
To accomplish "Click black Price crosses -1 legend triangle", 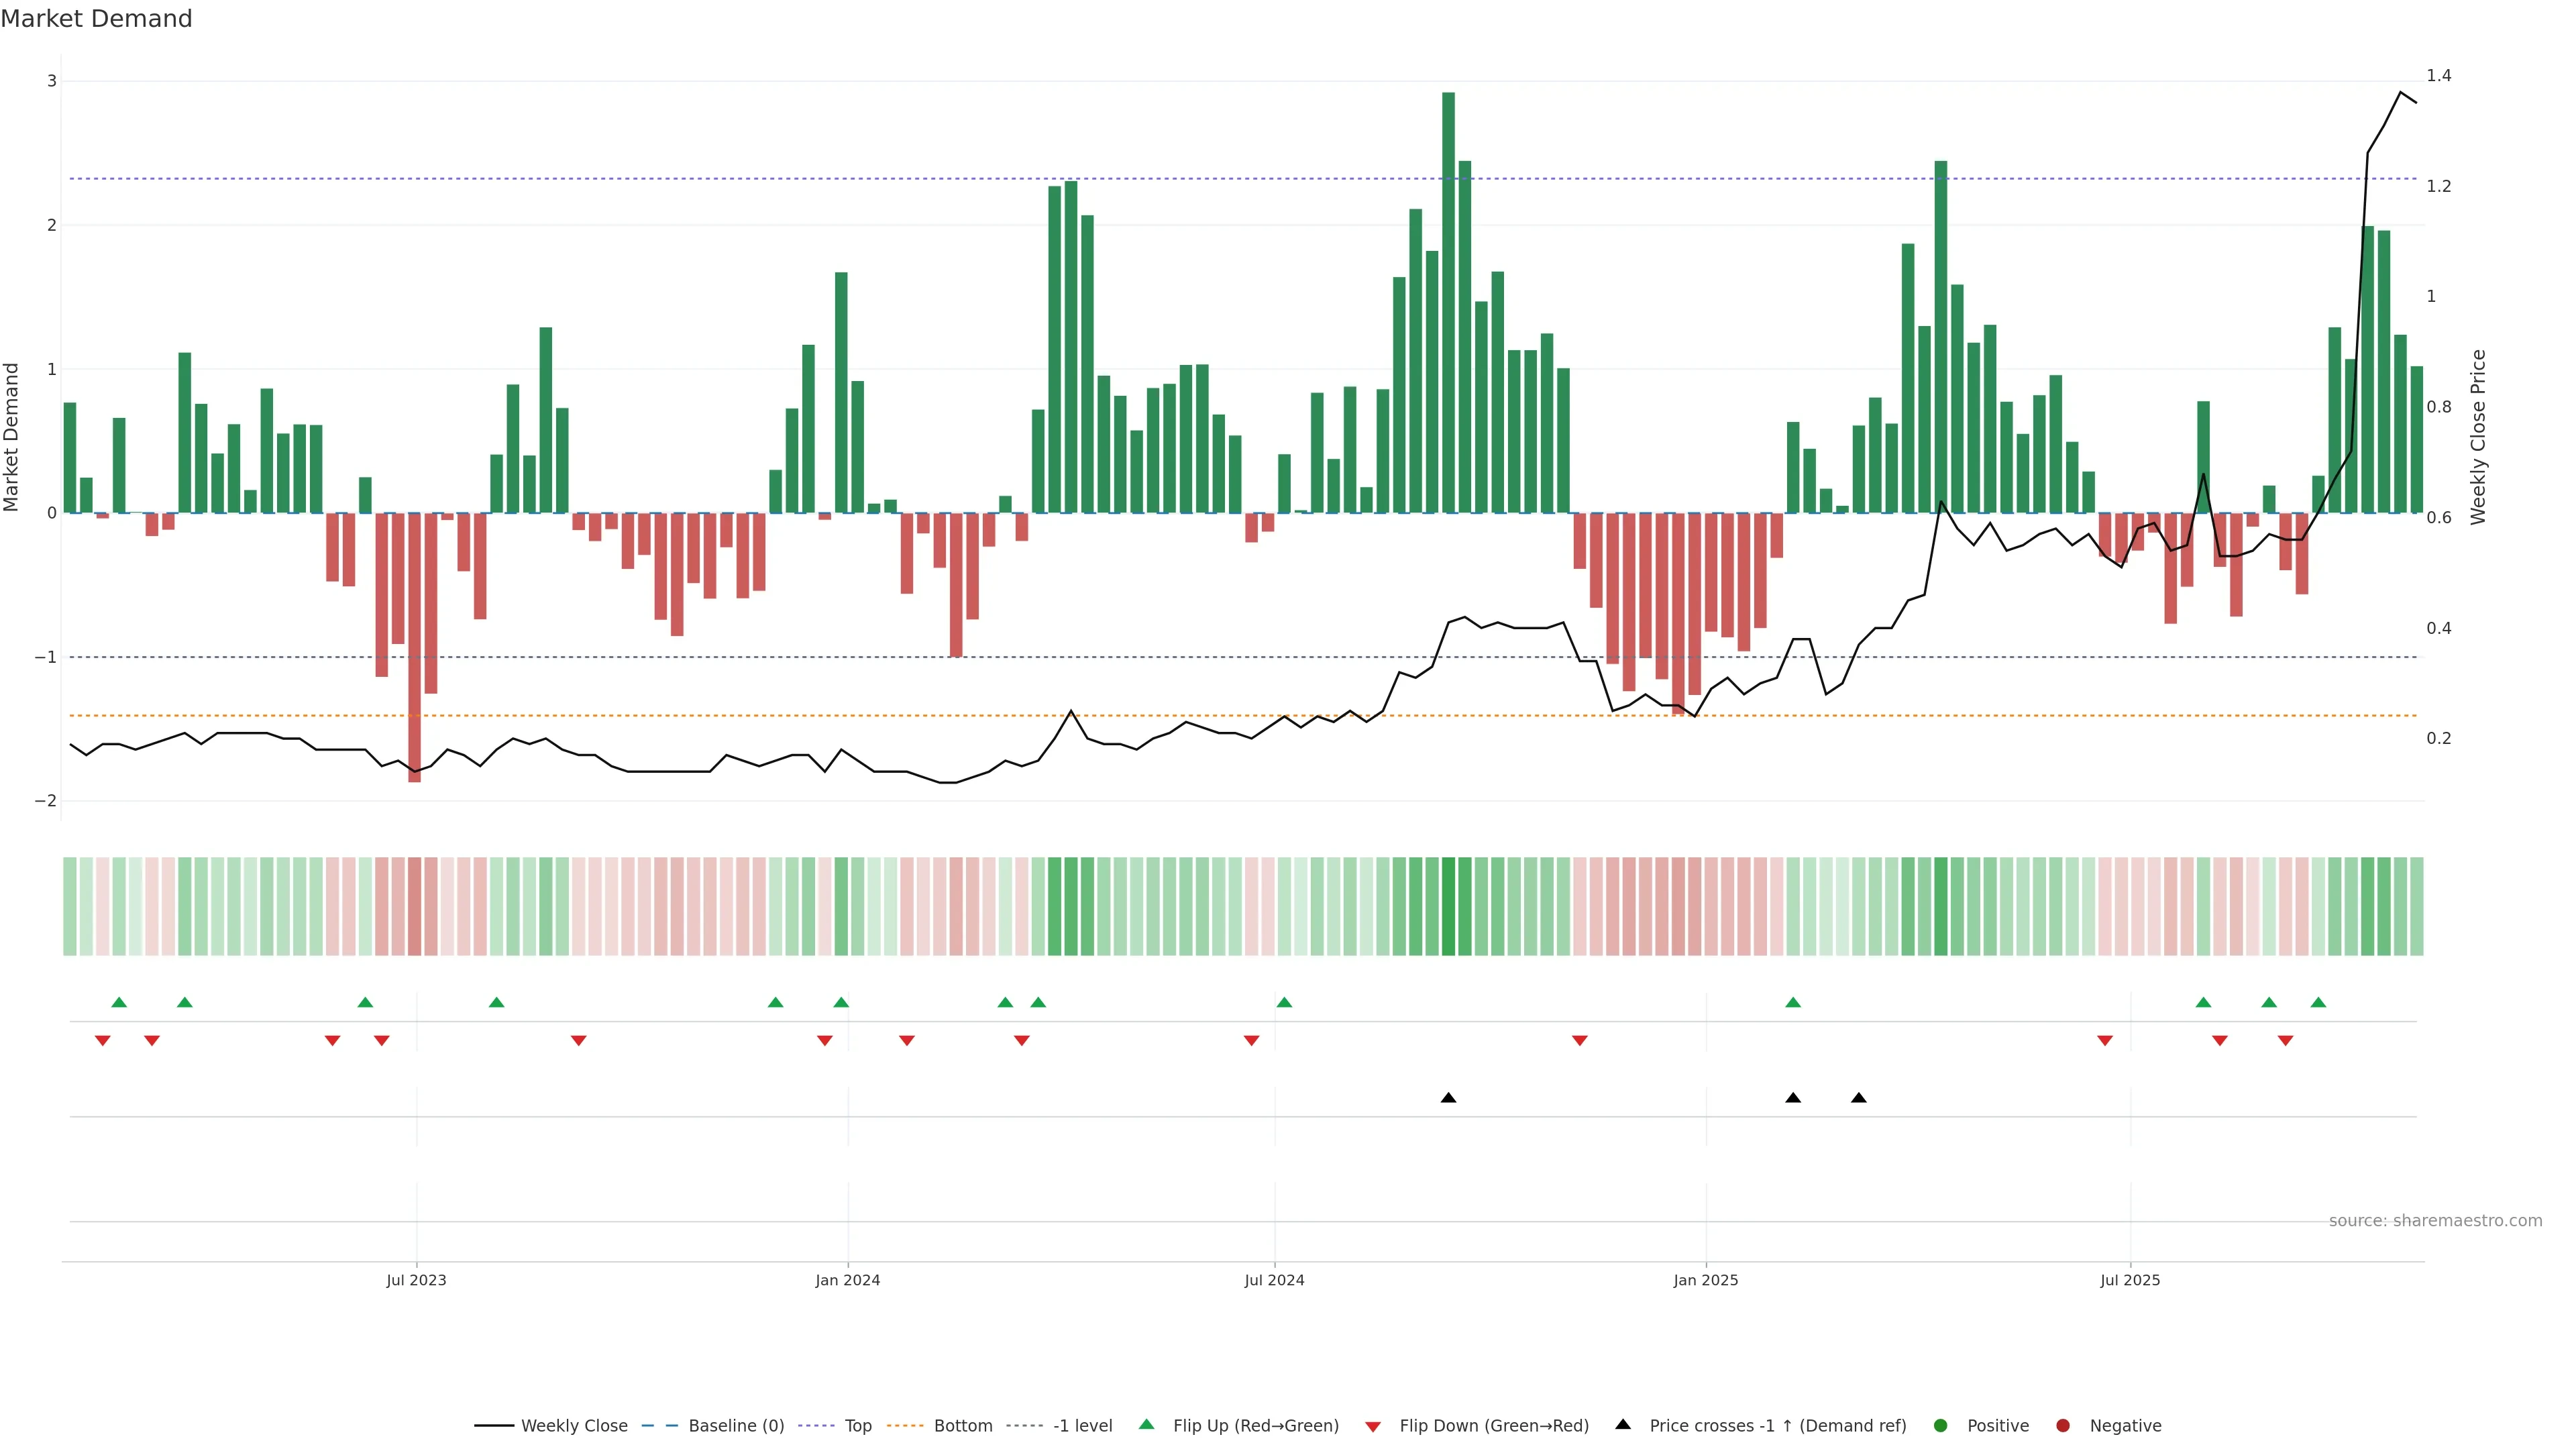I will point(1623,1425).
